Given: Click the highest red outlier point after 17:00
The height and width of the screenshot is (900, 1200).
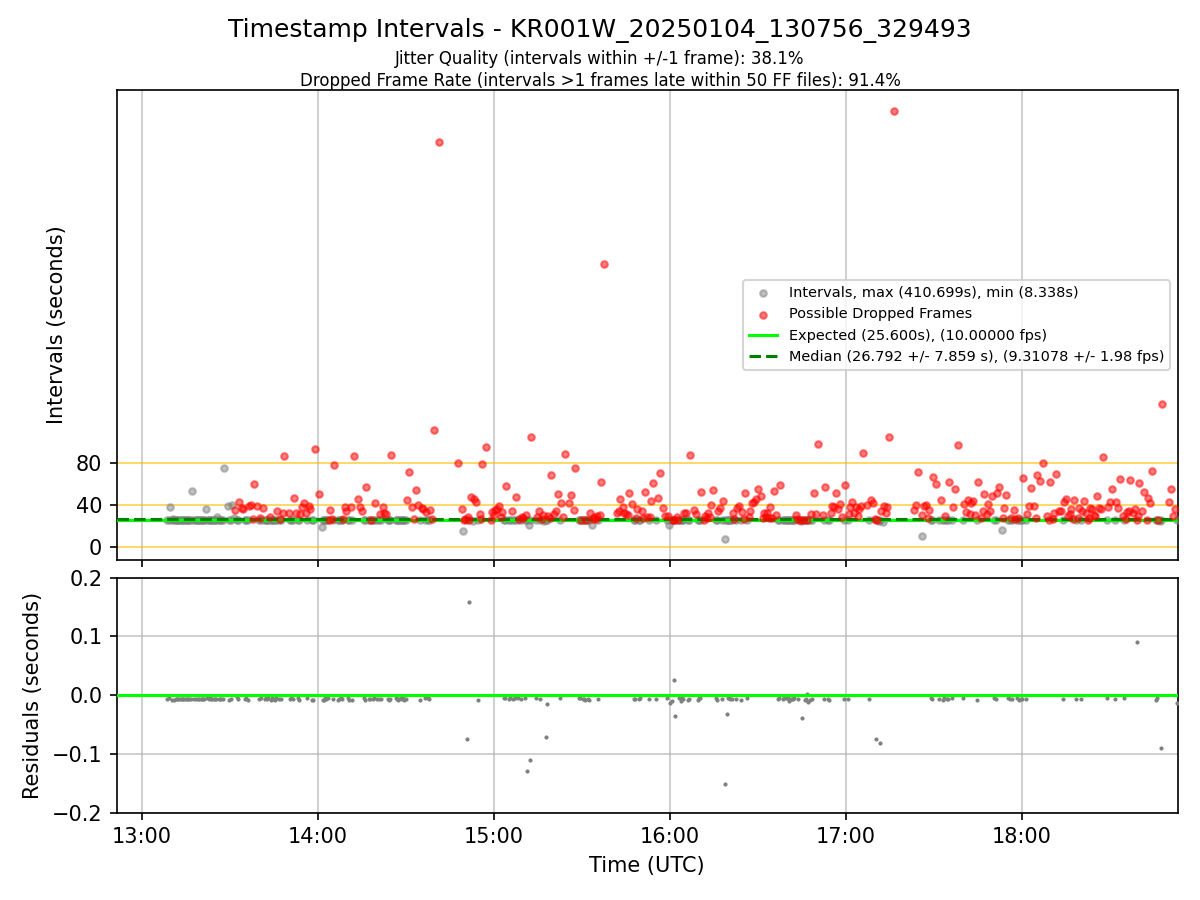Looking at the screenshot, I should tap(894, 111).
